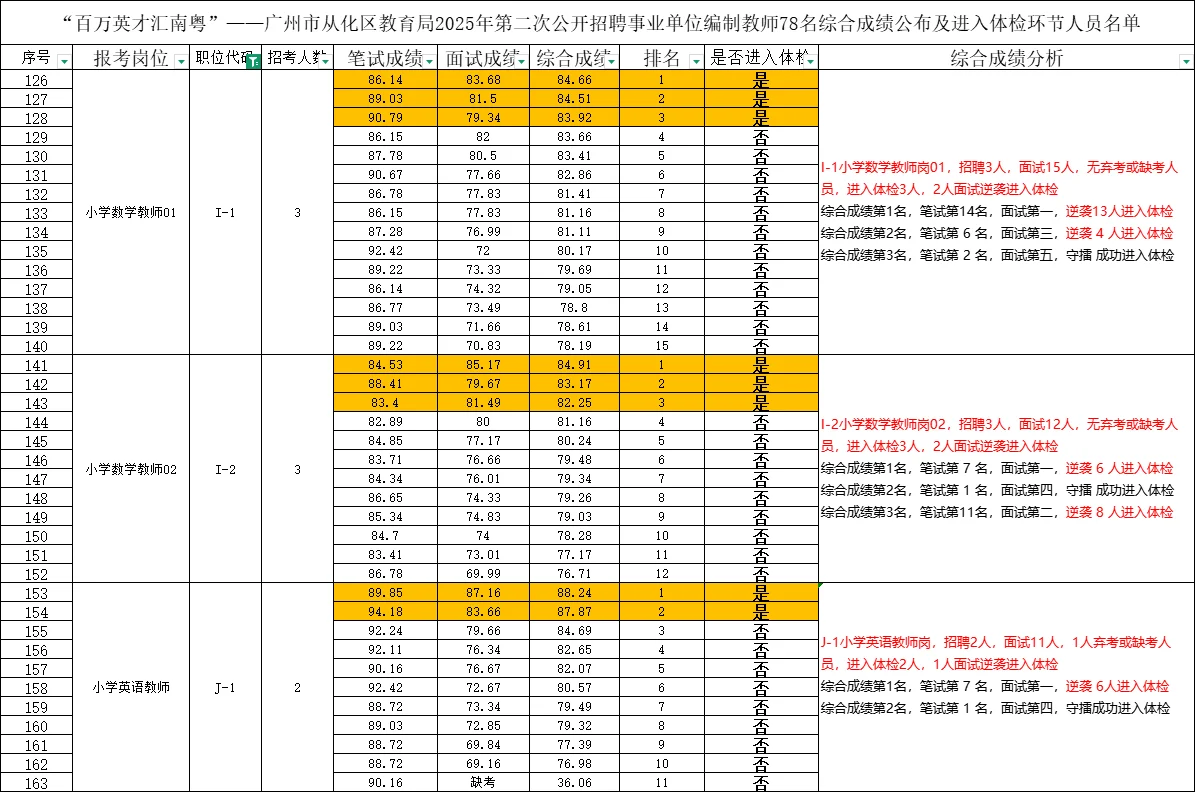The width and height of the screenshot is (1195, 792).
Task: Open the 排名 column filter dropdown
Action: tap(696, 61)
